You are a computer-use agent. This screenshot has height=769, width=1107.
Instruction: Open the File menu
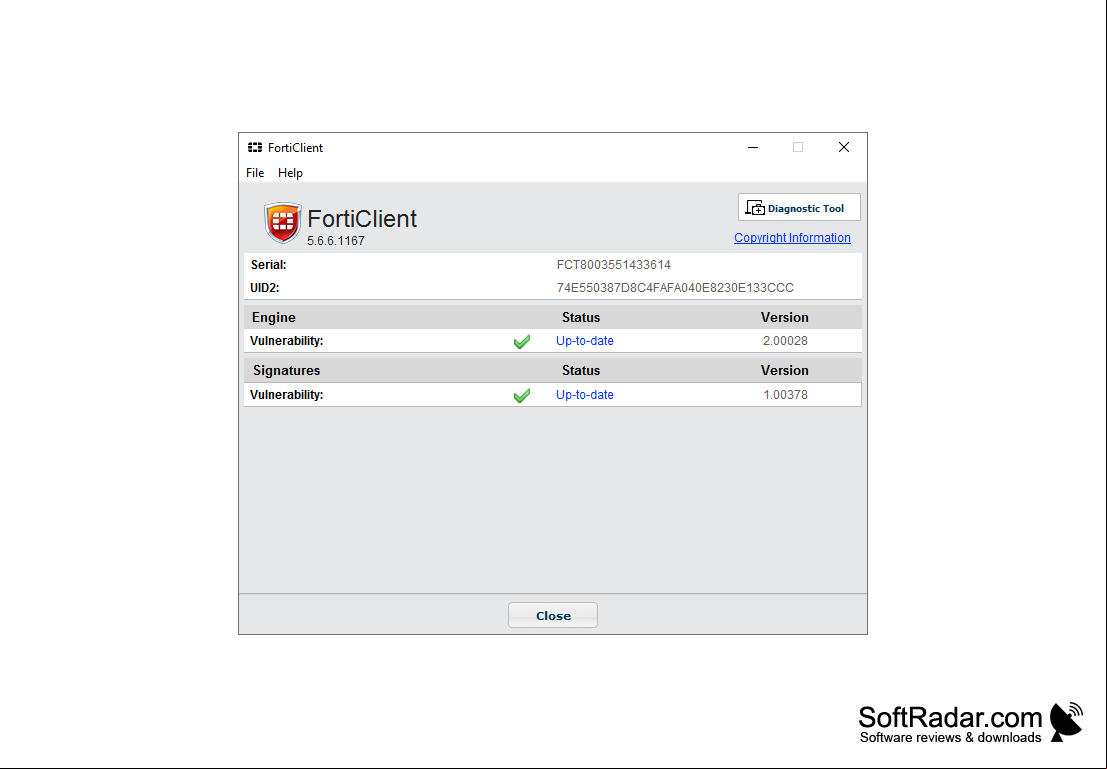pos(255,173)
